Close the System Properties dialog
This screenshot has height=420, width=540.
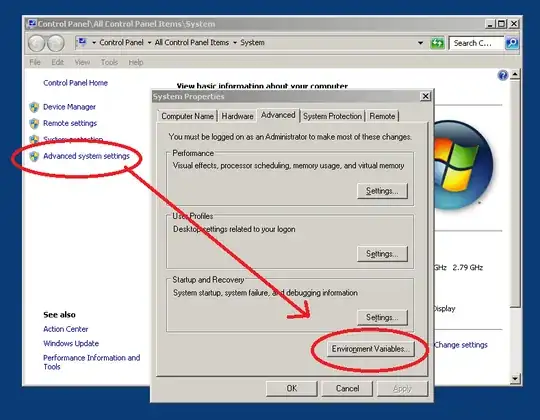coord(426,96)
